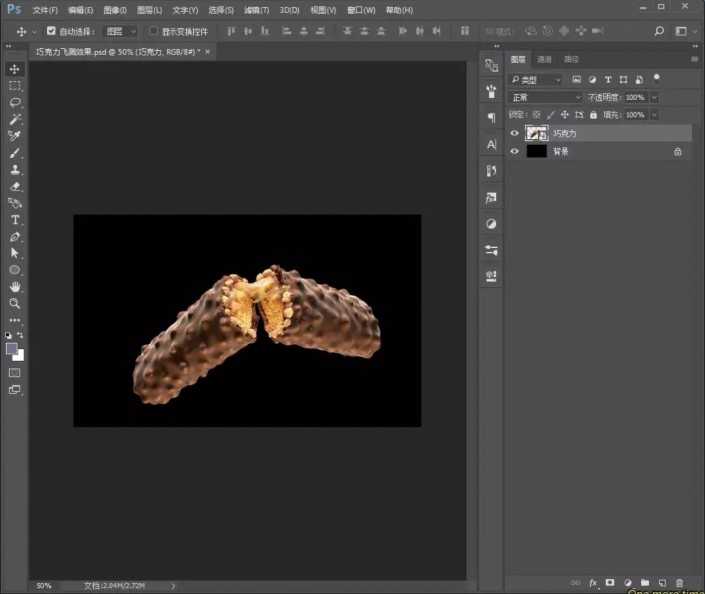Select the Lasso tool
705x594 pixels.
tap(15, 103)
